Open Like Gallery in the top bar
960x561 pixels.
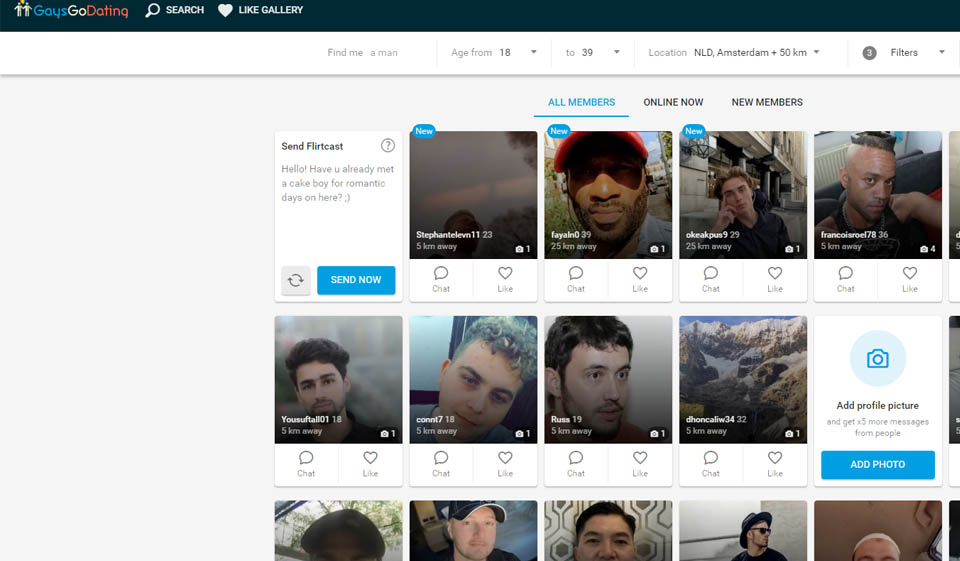[x=260, y=10]
